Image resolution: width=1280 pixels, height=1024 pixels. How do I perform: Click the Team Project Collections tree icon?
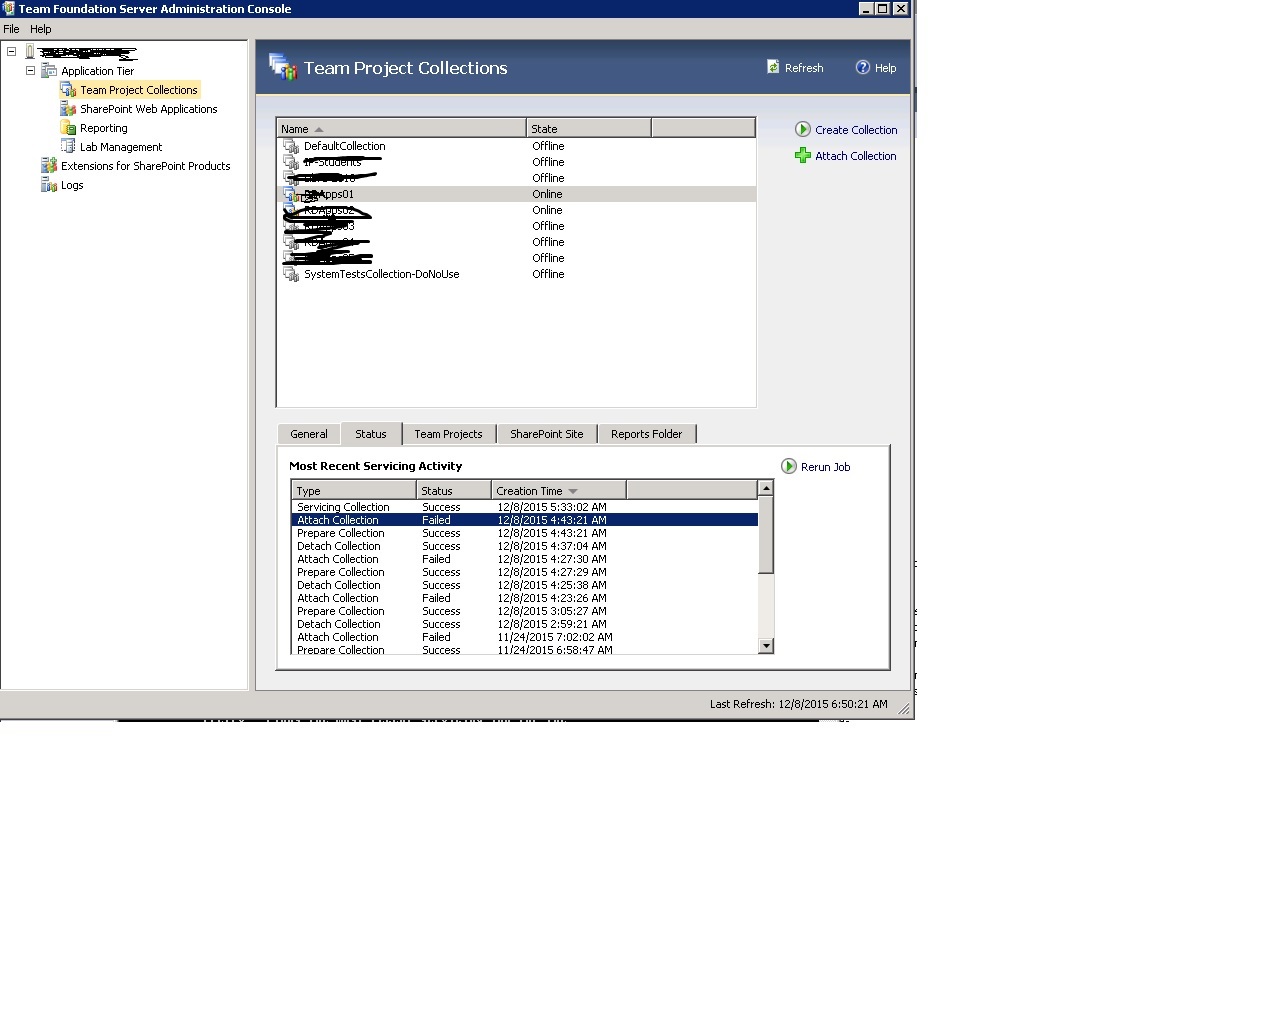(68, 90)
